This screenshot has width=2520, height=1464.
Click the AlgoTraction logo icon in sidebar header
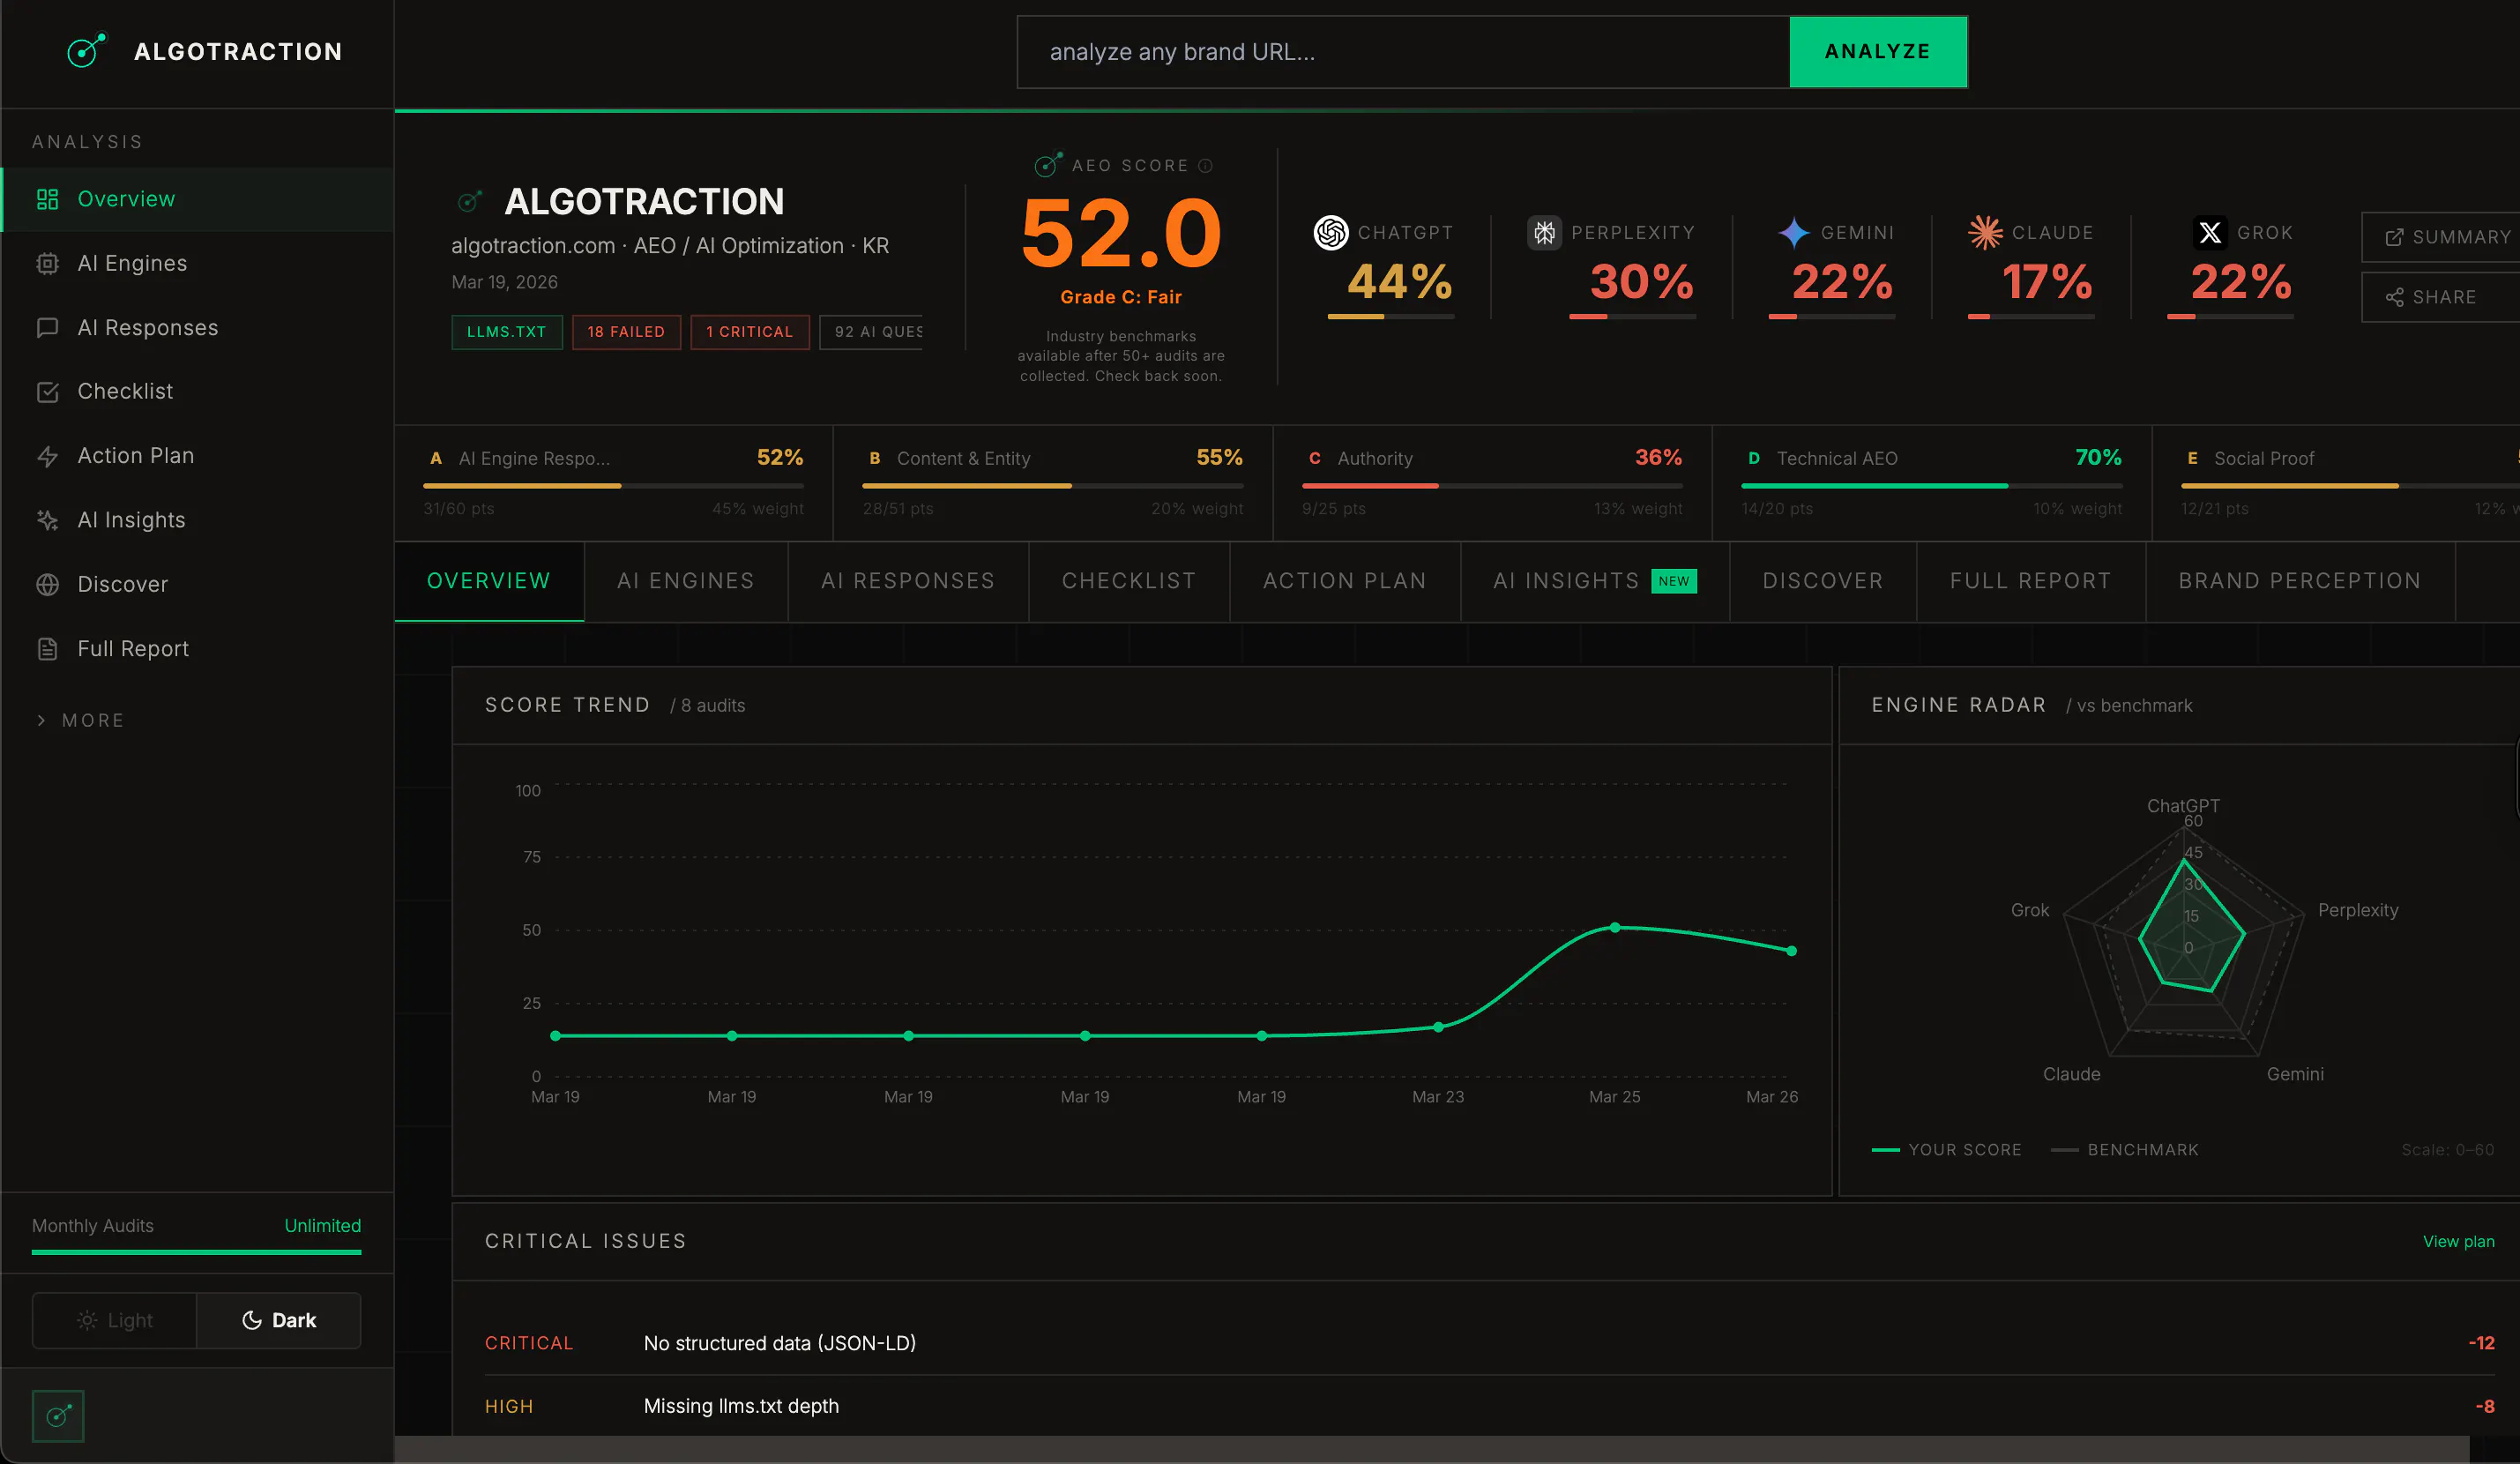coord(86,51)
